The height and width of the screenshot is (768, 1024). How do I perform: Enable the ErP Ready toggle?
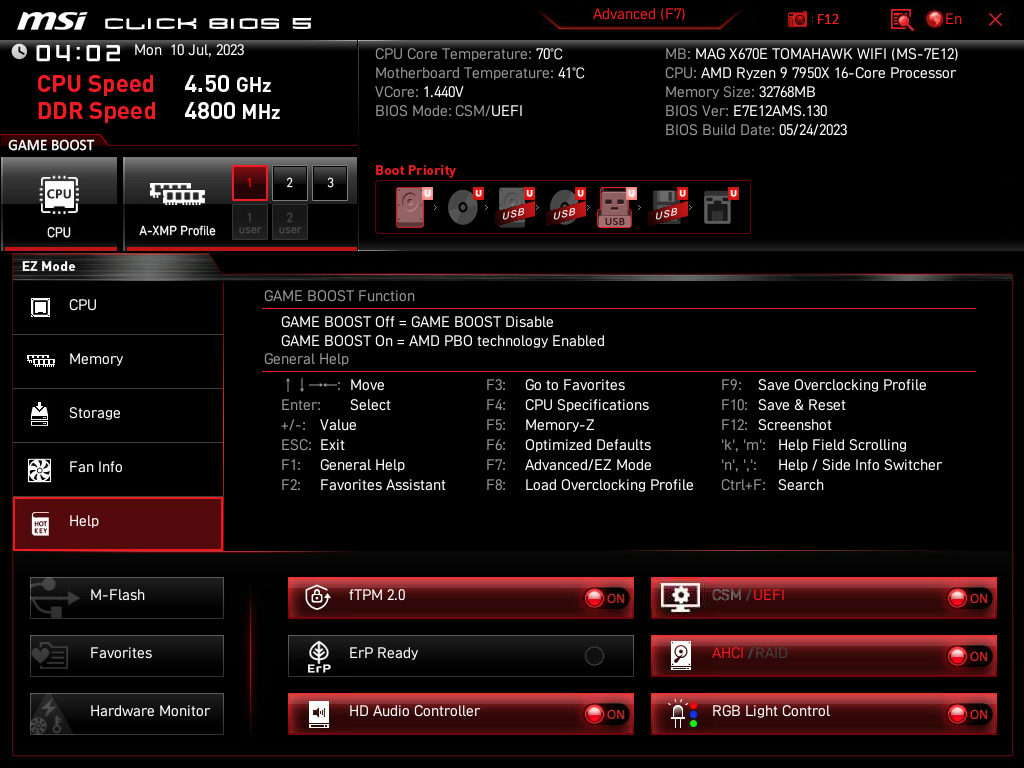[x=594, y=656]
